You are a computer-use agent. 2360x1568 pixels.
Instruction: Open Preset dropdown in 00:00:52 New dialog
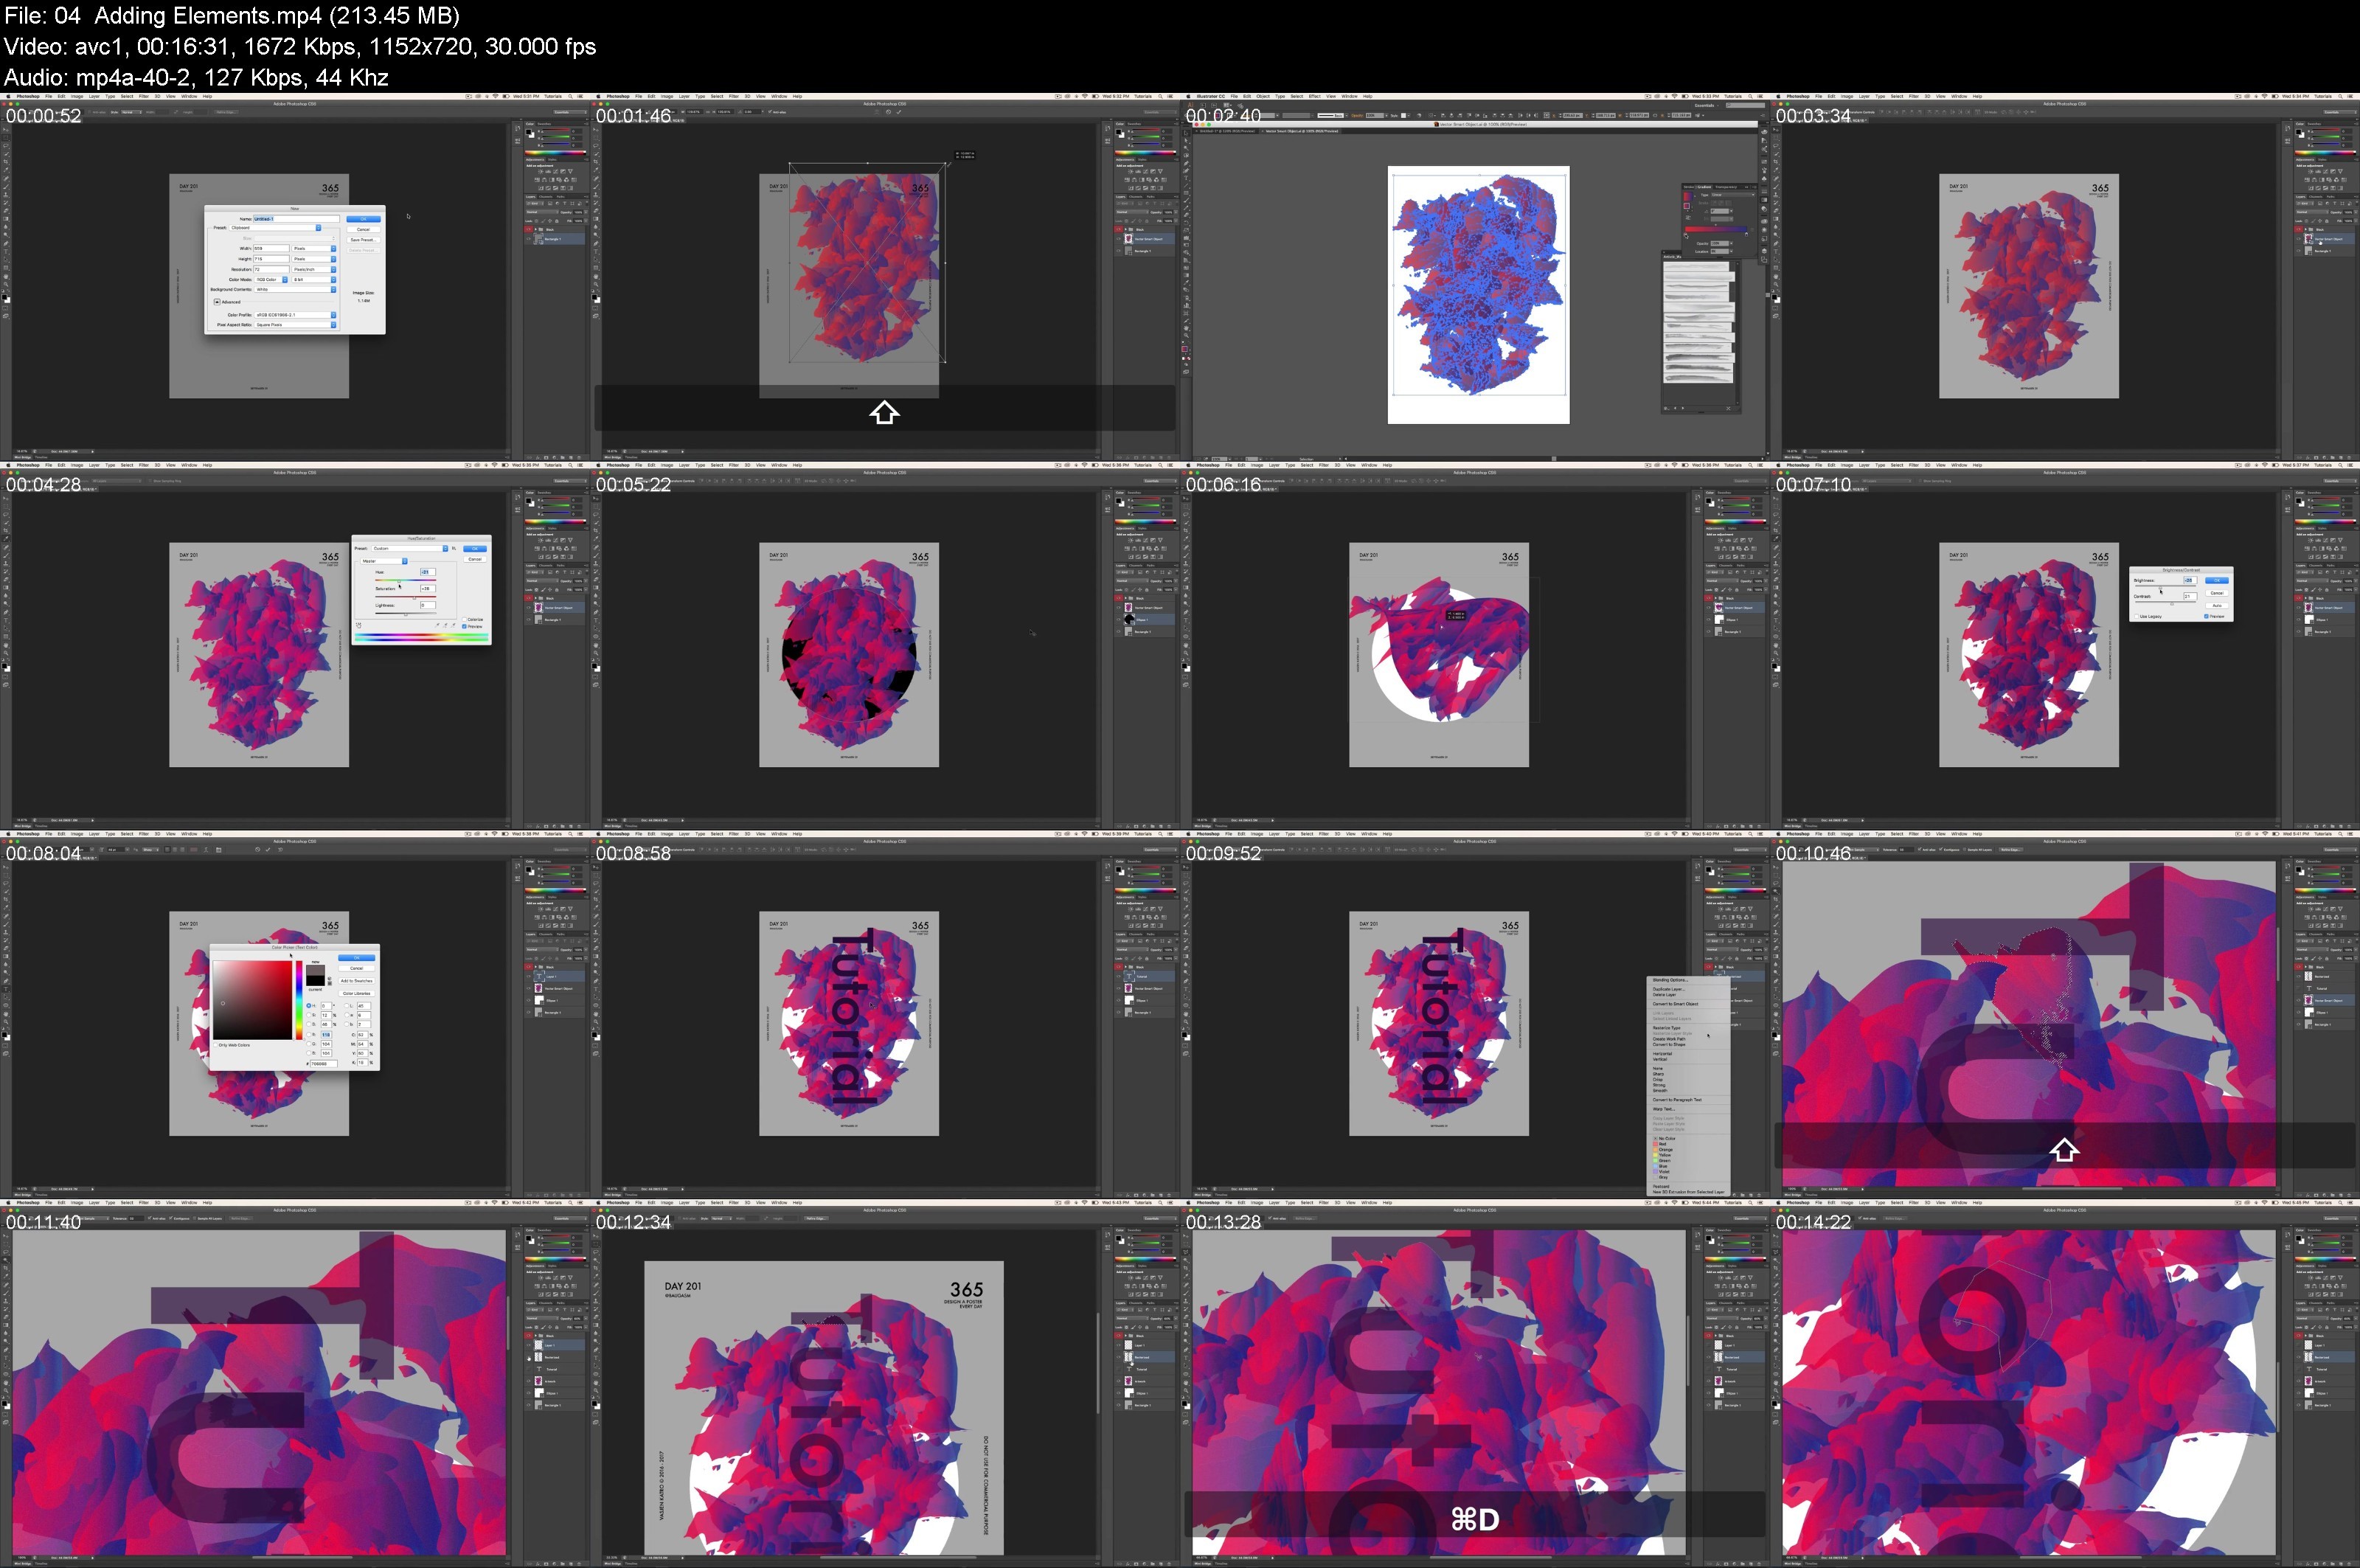pos(275,228)
